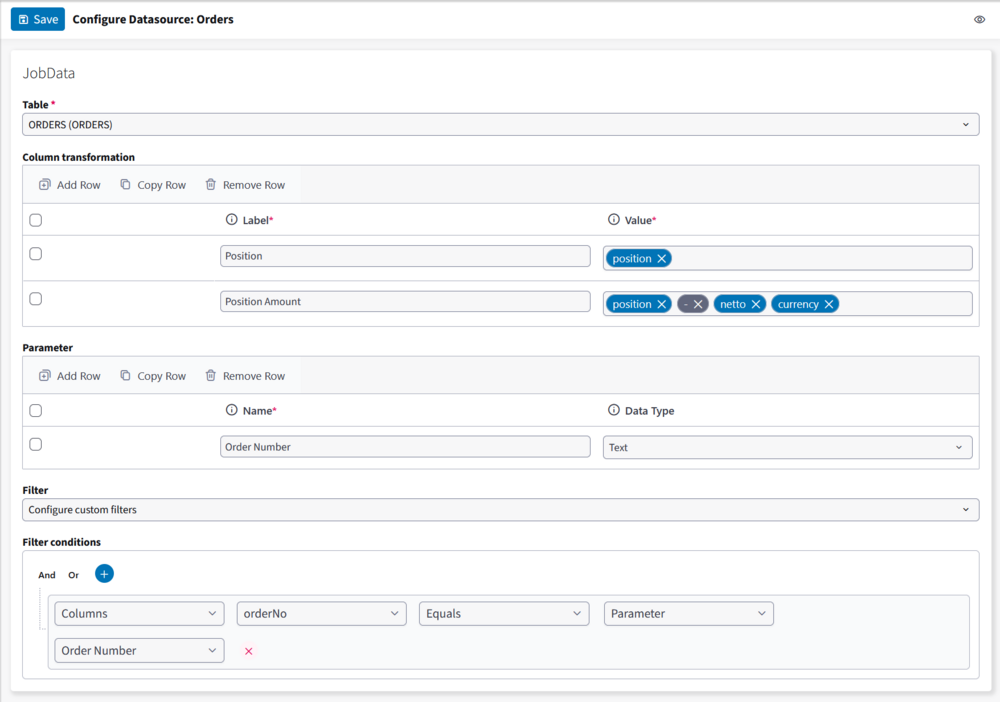Check the Position Amount row checkbox

pos(36,299)
